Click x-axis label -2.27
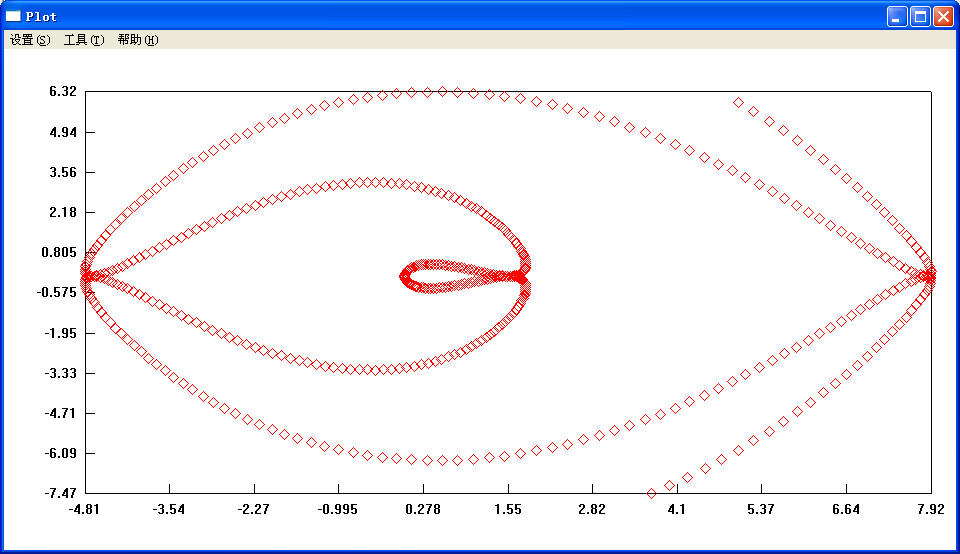This screenshot has width=960, height=554. (253, 509)
